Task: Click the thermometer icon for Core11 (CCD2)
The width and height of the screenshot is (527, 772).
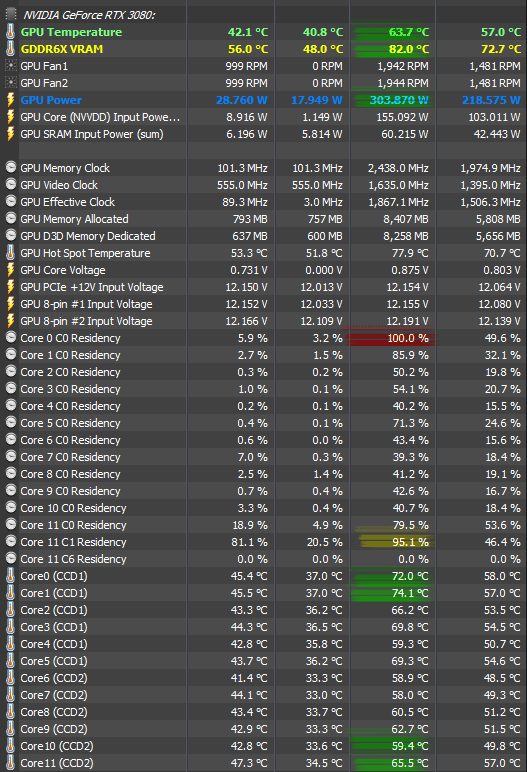Action: (x=10, y=763)
